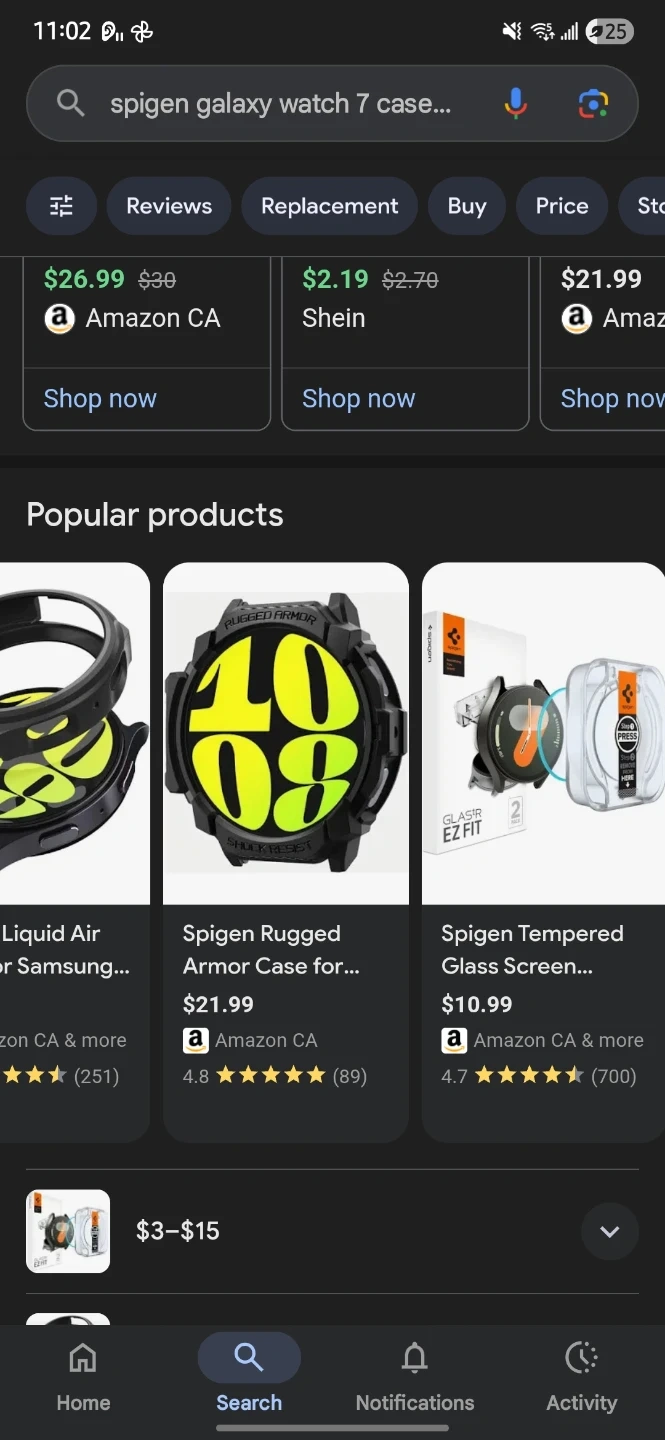Select the Replacement filter chip
Screen dimensions: 665x1440
tap(329, 206)
